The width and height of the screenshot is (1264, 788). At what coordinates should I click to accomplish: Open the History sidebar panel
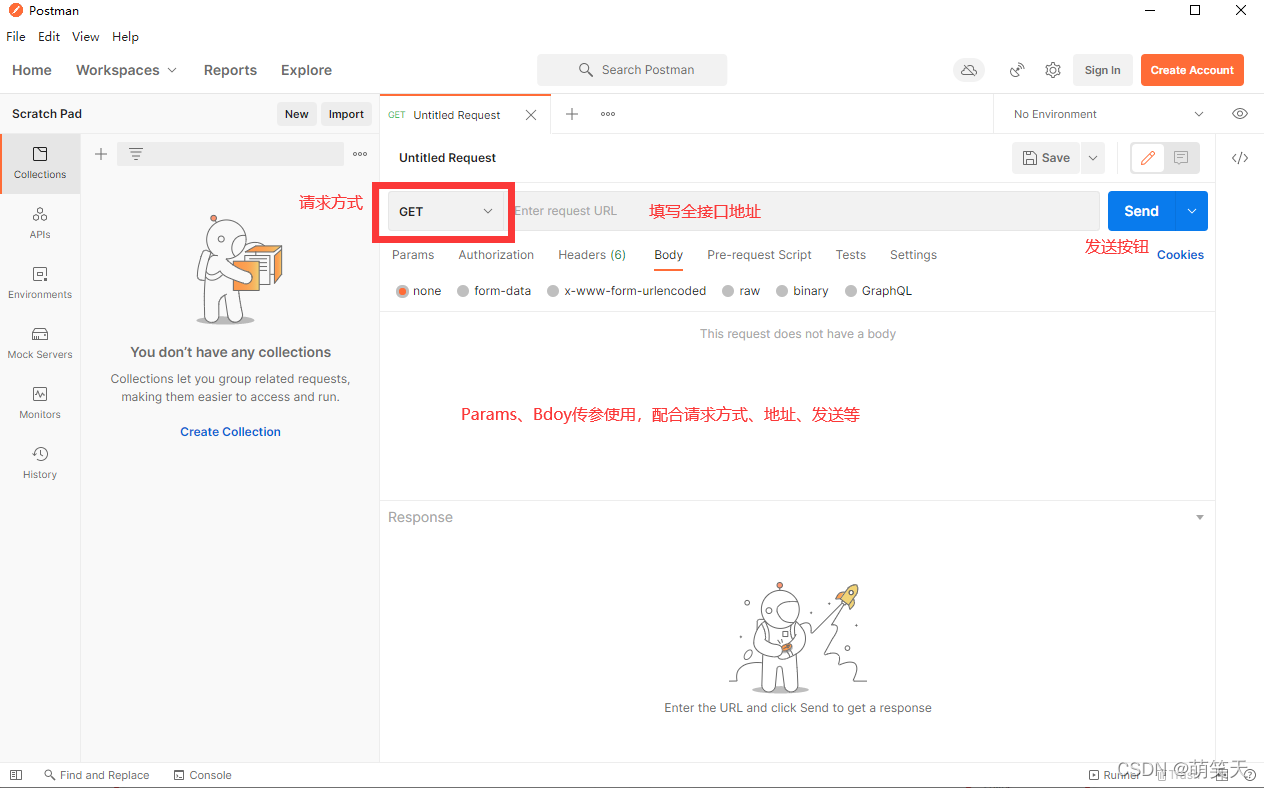pos(40,464)
